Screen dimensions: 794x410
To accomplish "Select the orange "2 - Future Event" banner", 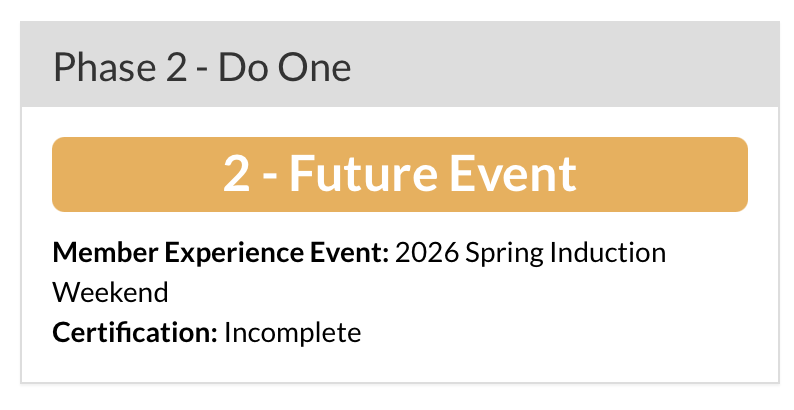I will click(x=399, y=174).
